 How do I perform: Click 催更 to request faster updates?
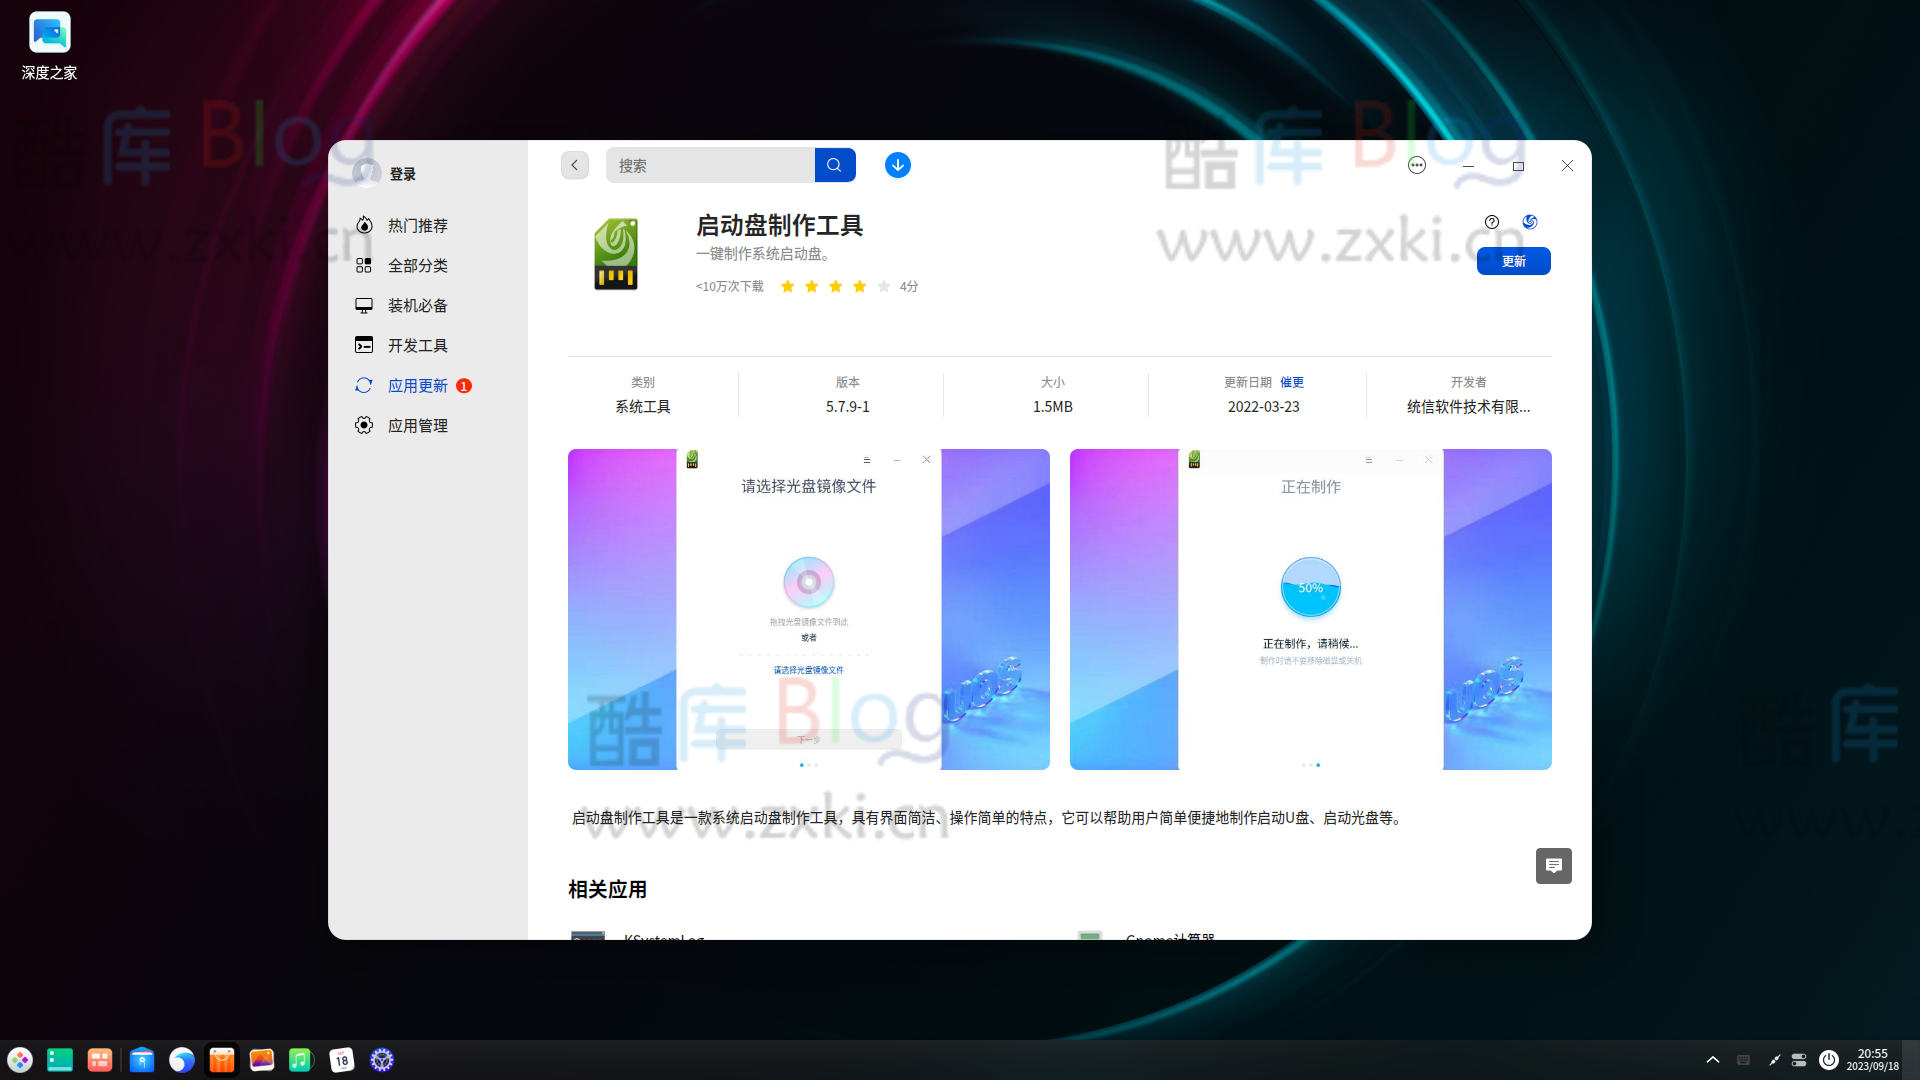[1292, 382]
